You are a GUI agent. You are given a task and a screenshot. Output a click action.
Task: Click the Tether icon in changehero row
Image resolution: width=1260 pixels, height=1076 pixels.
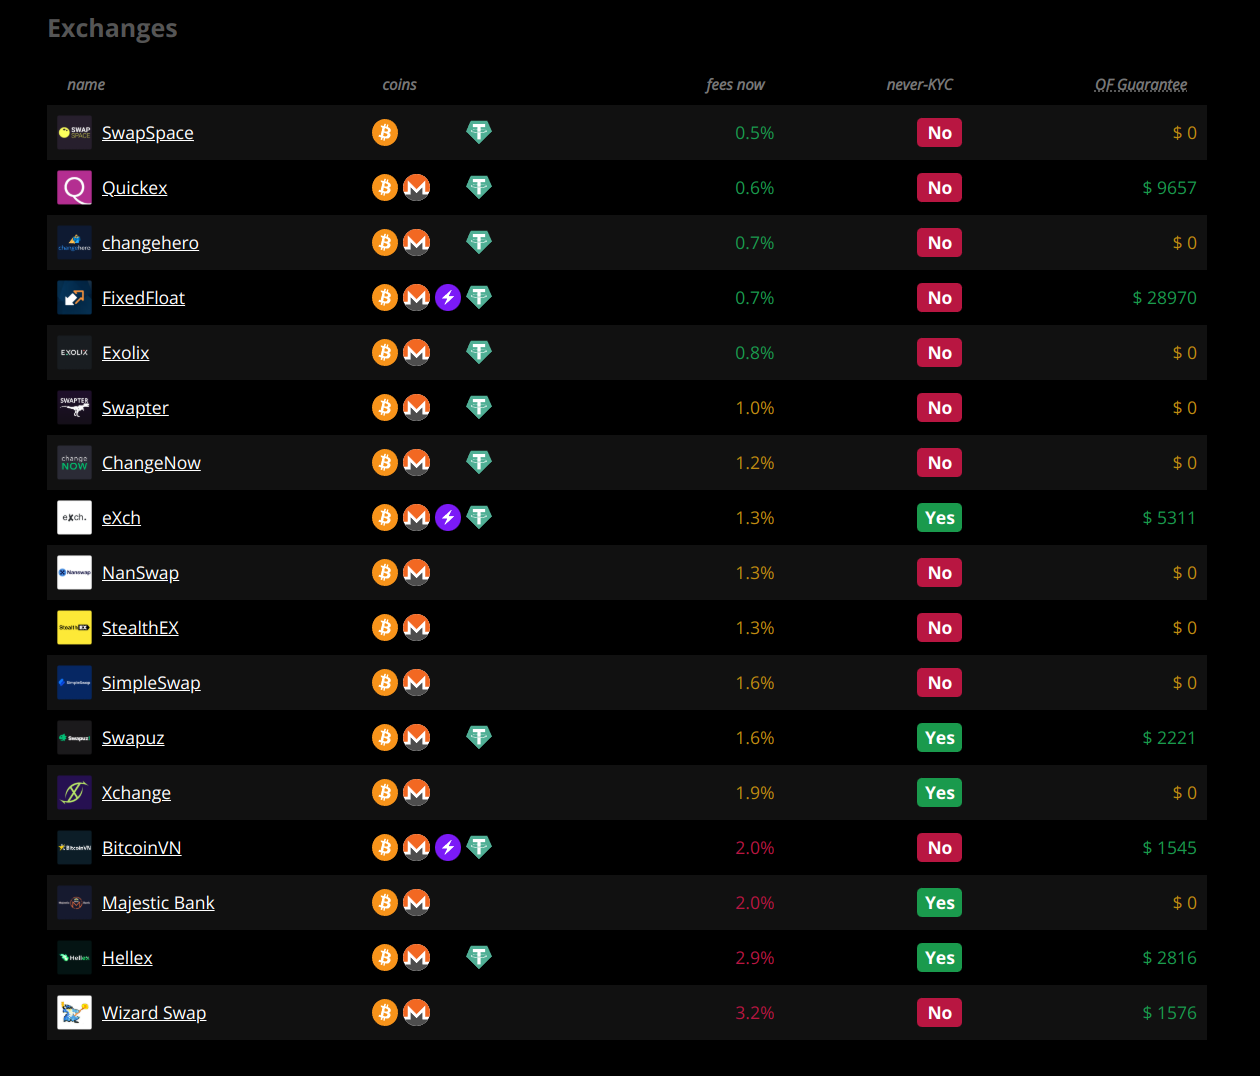coord(479,242)
